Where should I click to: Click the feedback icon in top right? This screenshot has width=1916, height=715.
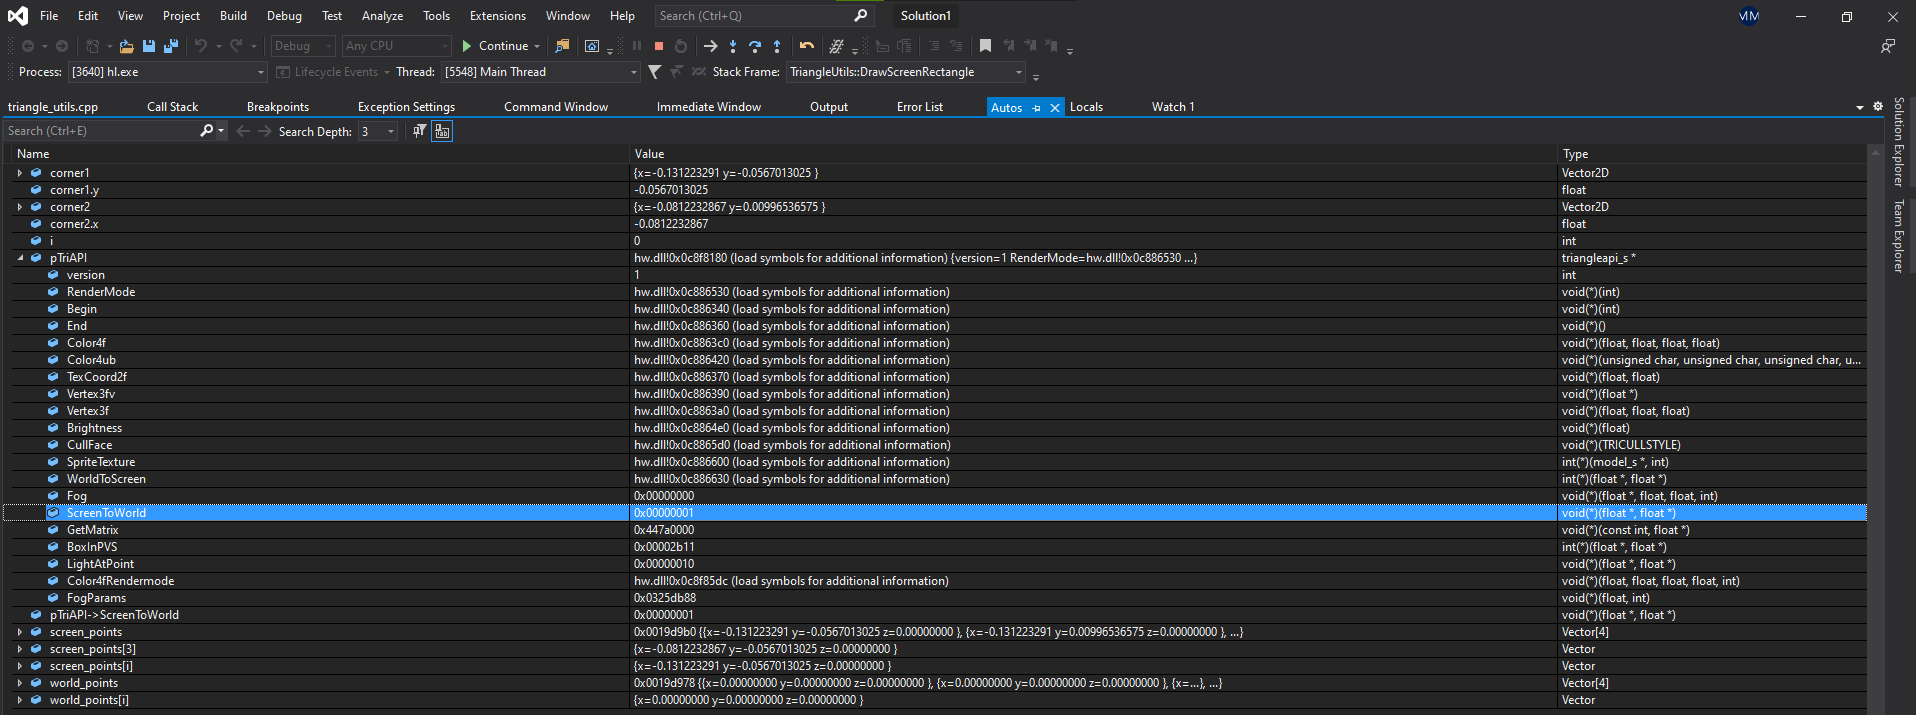pyautogui.click(x=1888, y=46)
